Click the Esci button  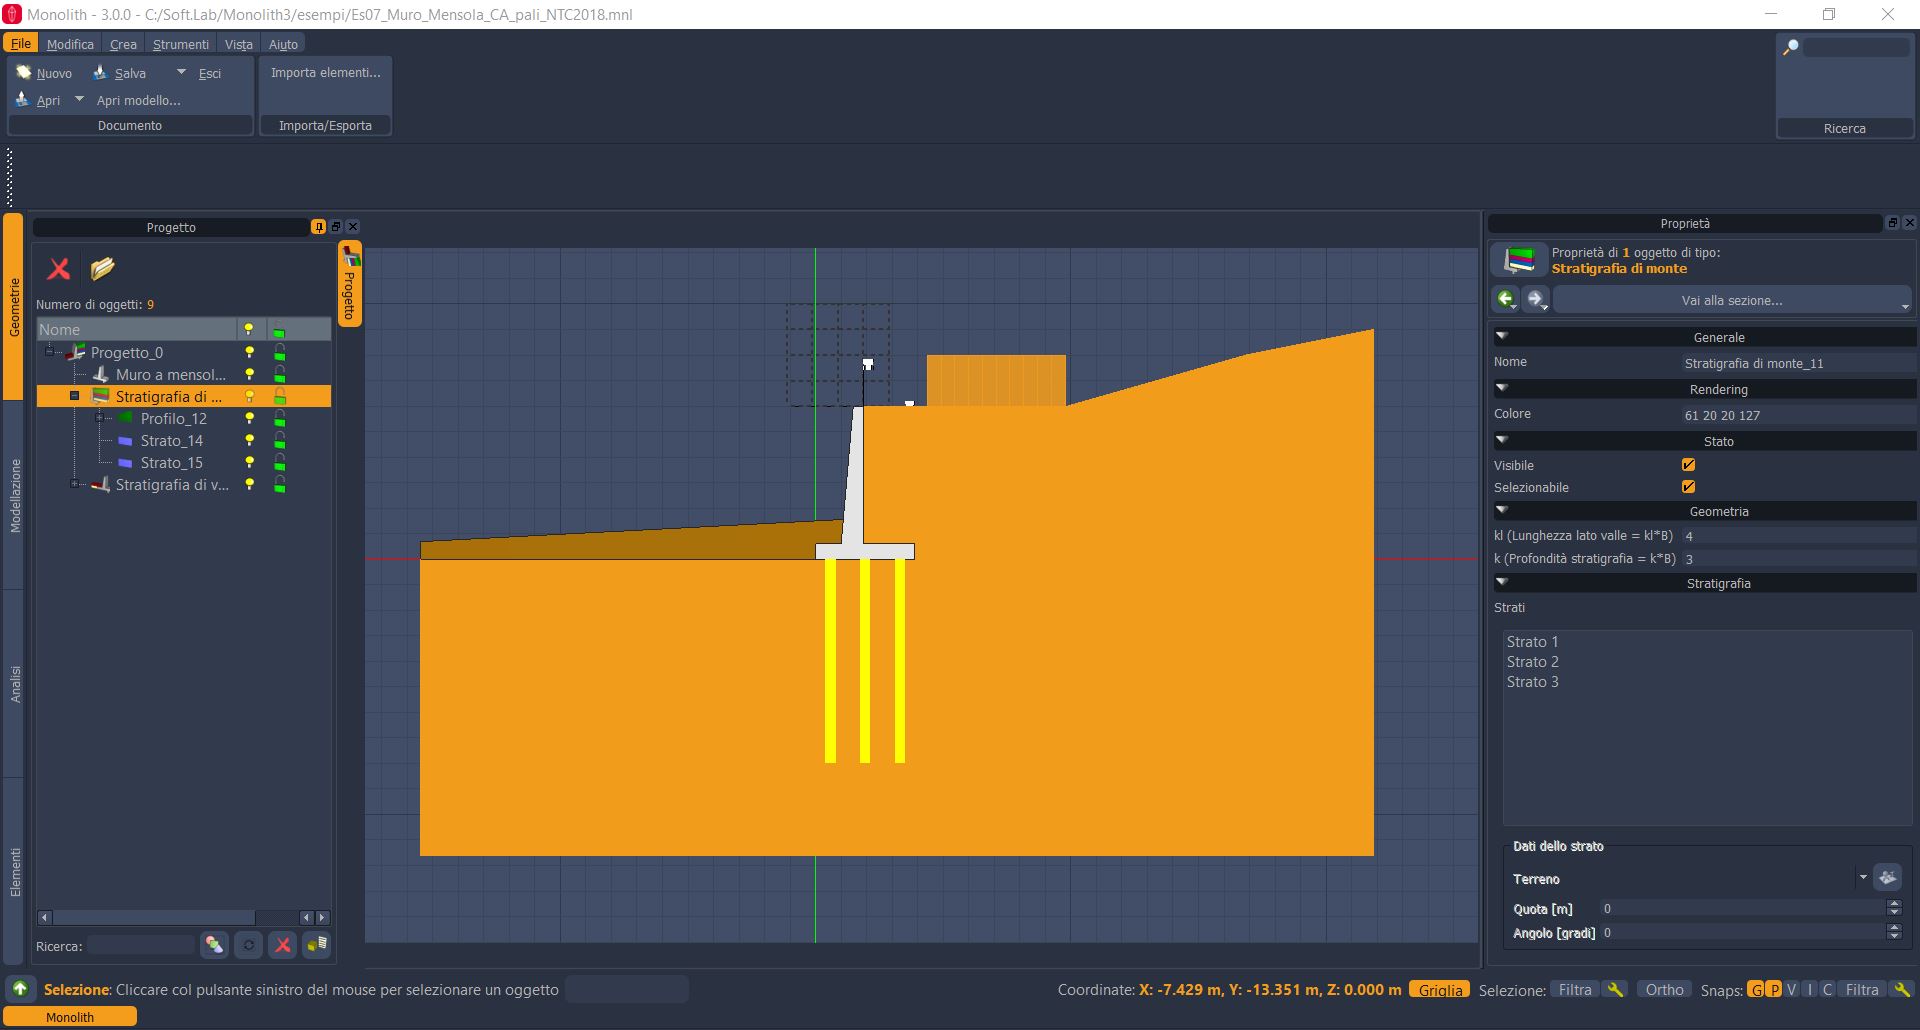tap(210, 73)
